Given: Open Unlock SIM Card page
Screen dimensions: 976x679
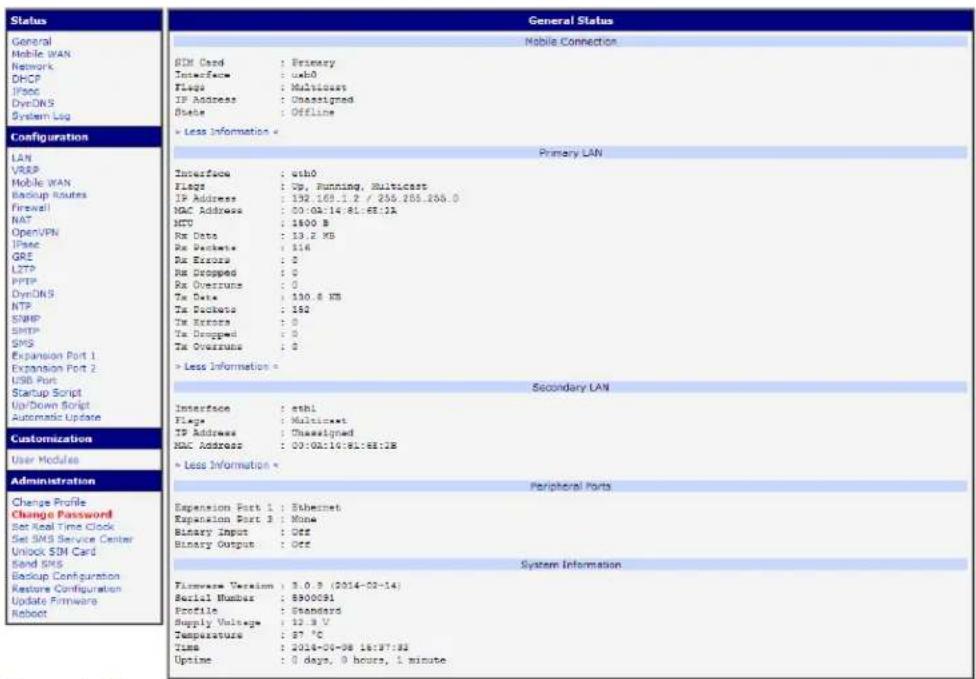Looking at the screenshot, I should (x=54, y=552).
